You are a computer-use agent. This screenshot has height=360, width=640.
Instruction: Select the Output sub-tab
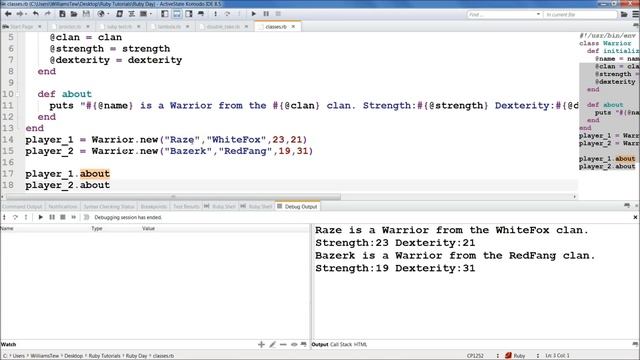(320, 344)
